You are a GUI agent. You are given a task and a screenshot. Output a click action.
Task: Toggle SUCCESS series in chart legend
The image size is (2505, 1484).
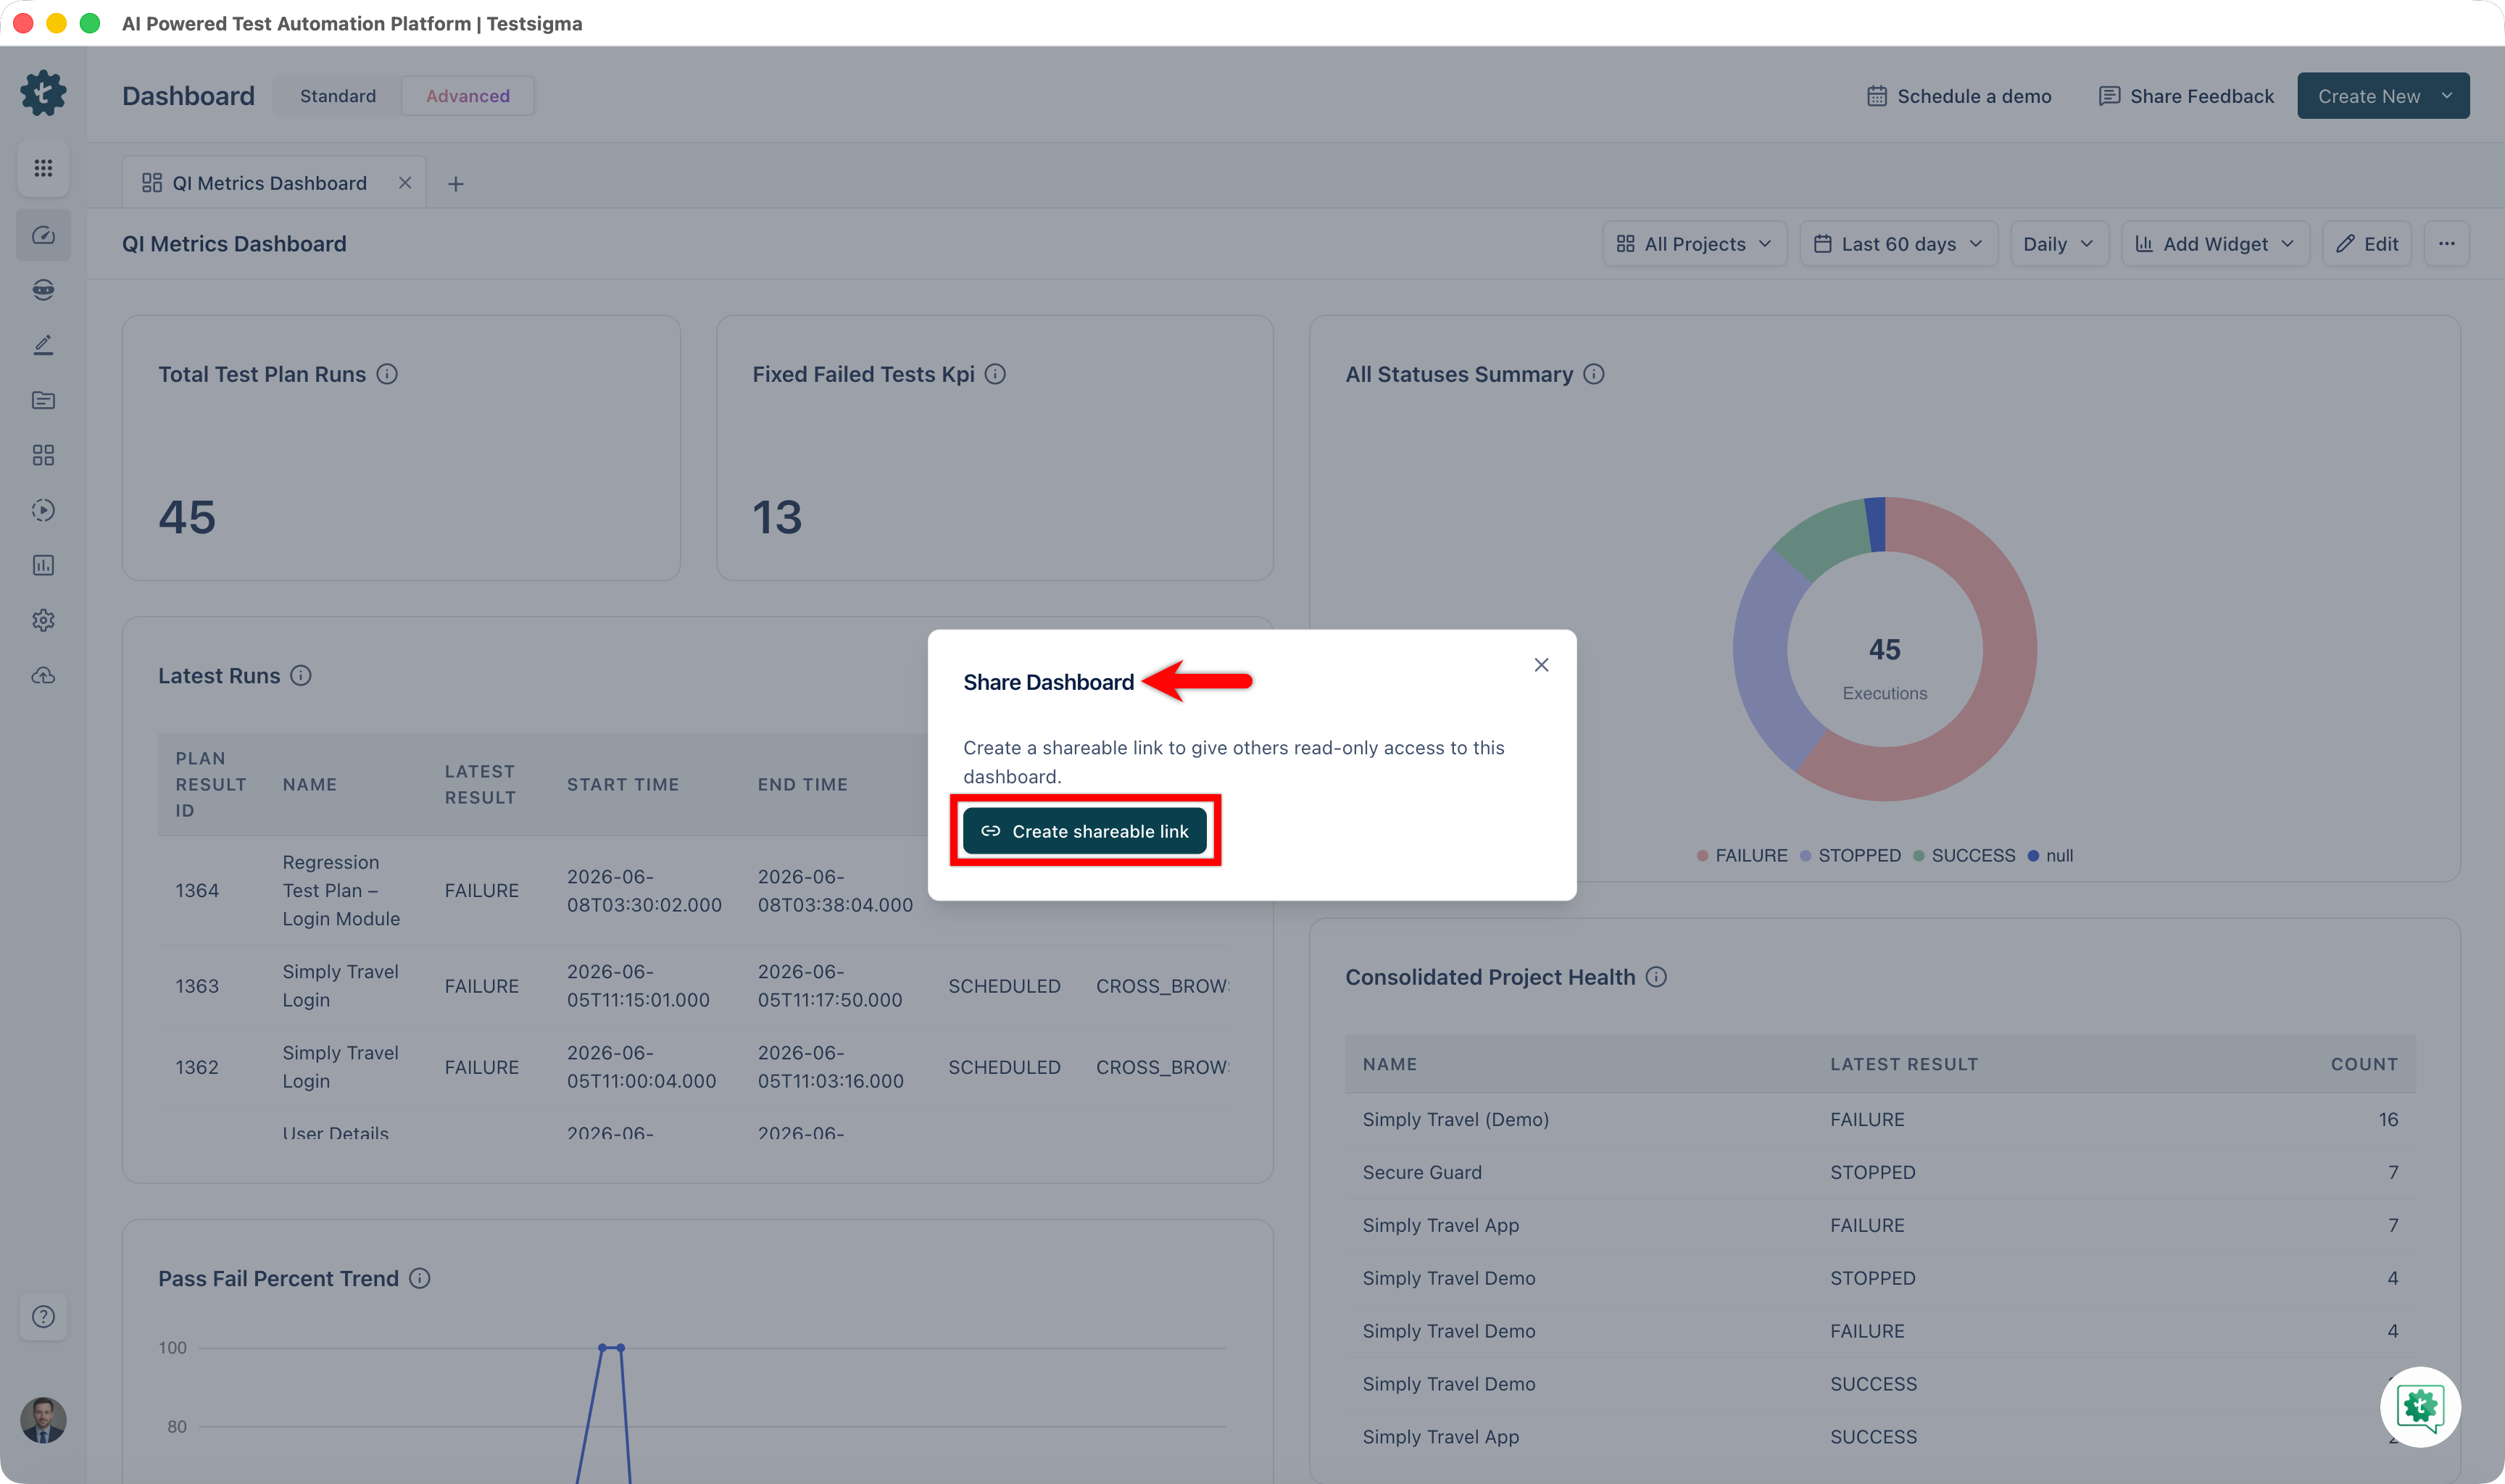point(1964,856)
